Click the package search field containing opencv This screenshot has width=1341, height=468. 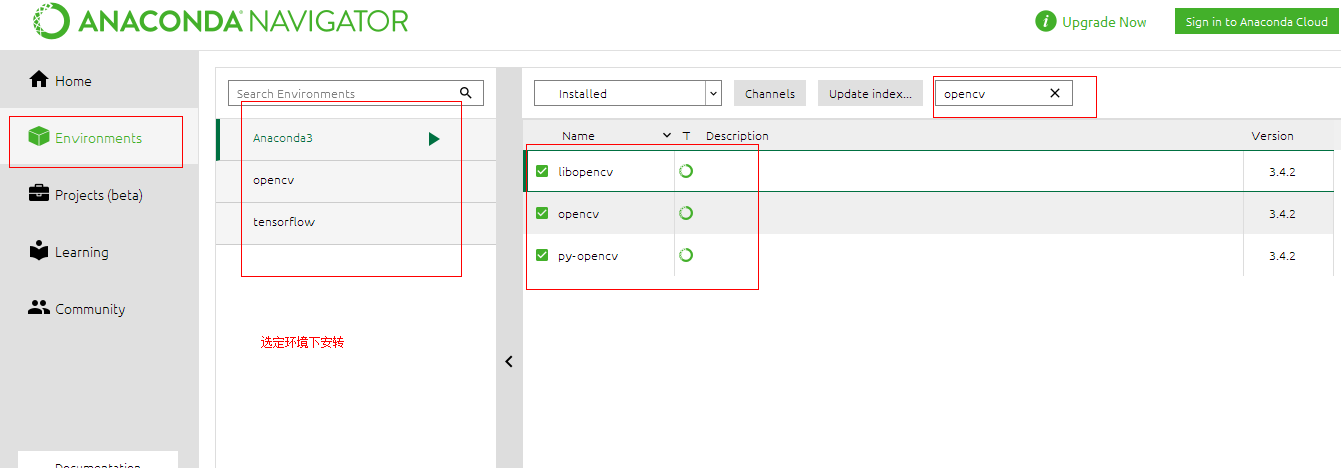coord(1003,93)
